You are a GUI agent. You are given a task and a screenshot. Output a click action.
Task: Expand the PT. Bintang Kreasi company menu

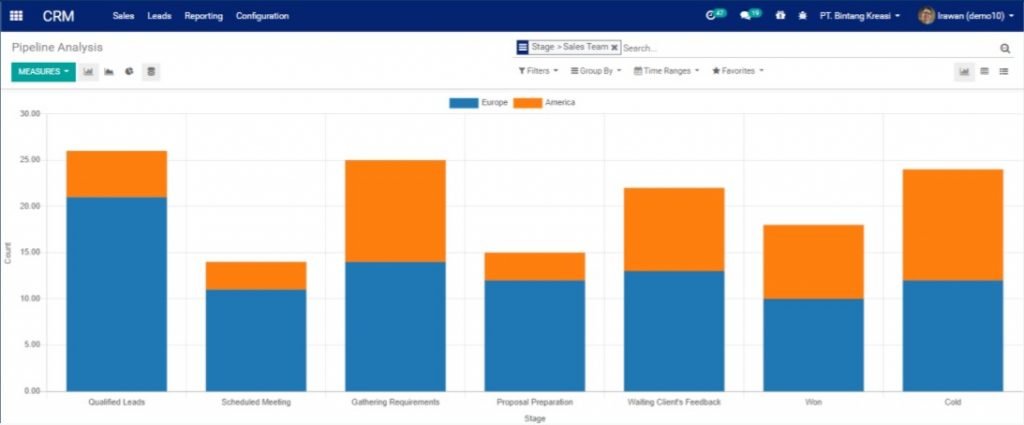[x=859, y=16]
